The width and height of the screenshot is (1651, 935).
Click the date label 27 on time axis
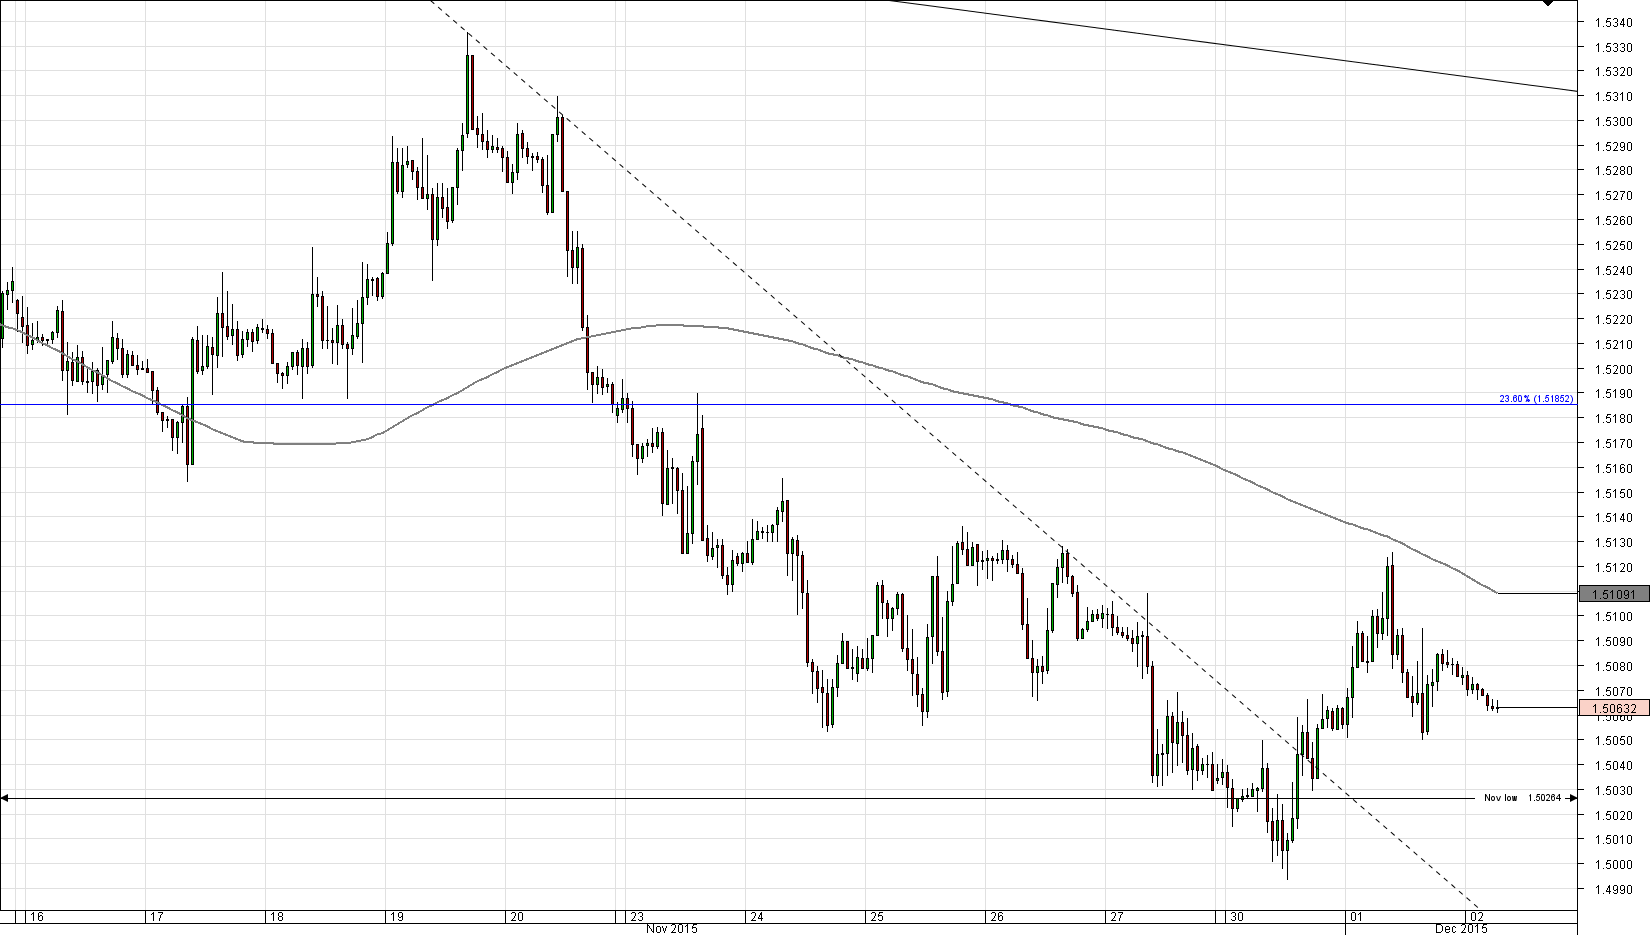1116,916
